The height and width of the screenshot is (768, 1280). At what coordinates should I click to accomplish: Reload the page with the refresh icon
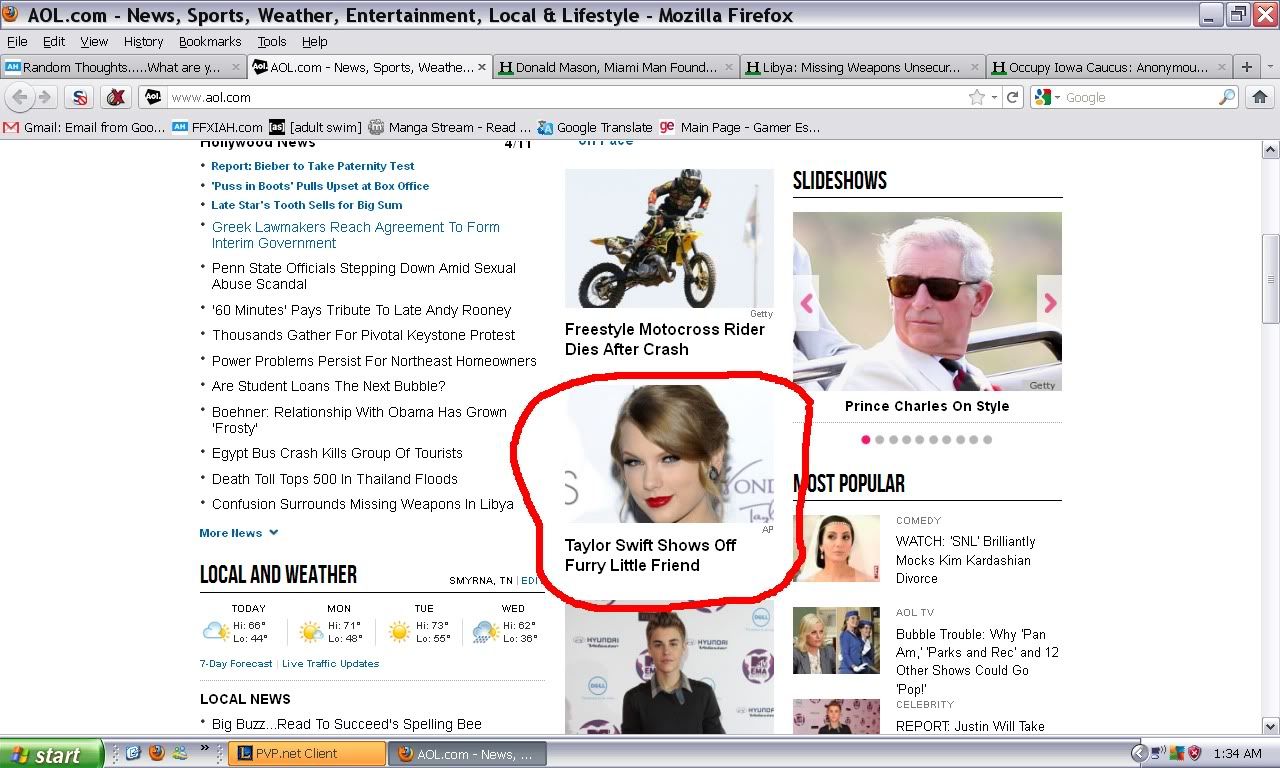point(1012,97)
